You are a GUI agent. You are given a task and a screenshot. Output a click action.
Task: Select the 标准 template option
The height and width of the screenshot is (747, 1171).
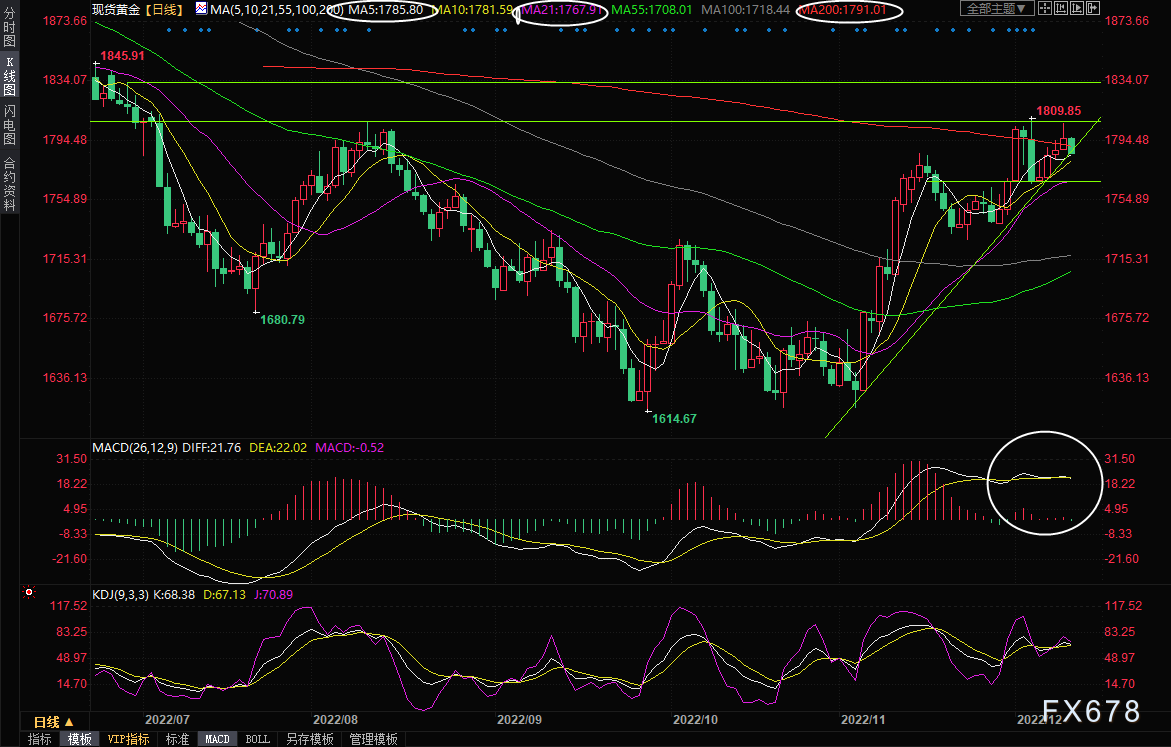(x=177, y=739)
